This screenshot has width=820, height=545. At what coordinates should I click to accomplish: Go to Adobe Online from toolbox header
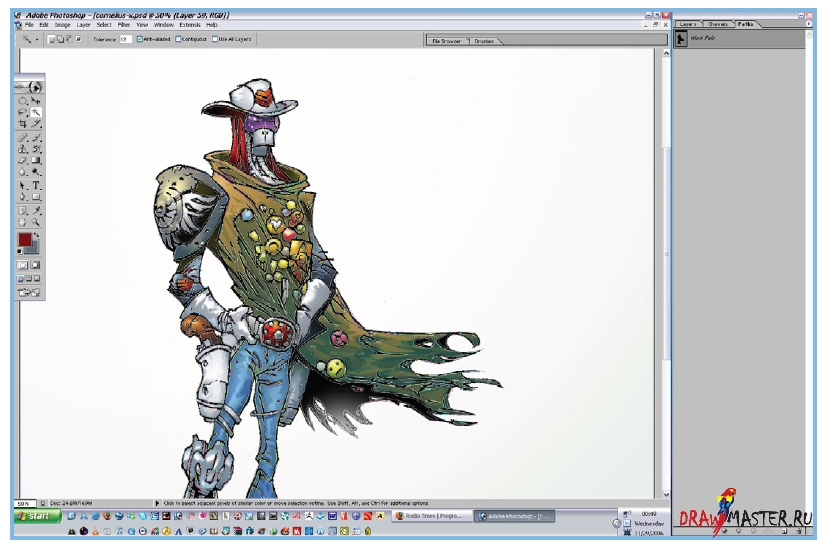29,87
